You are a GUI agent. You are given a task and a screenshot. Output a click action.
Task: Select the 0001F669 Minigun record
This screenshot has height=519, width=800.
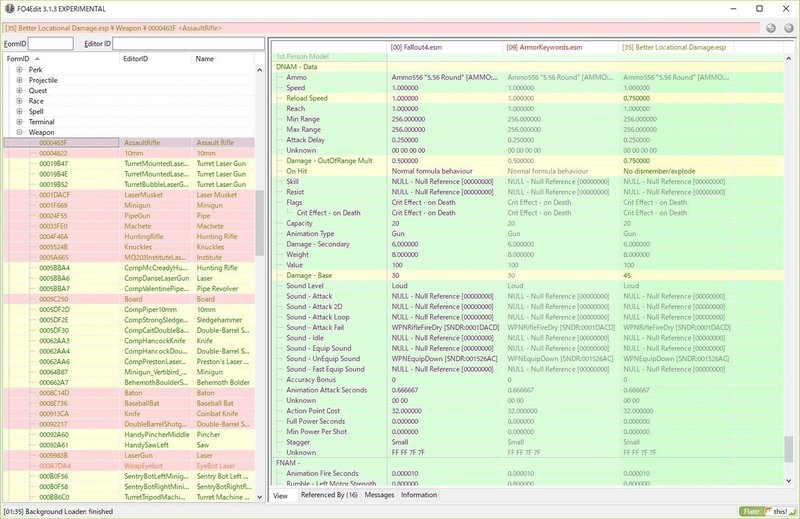pos(129,205)
